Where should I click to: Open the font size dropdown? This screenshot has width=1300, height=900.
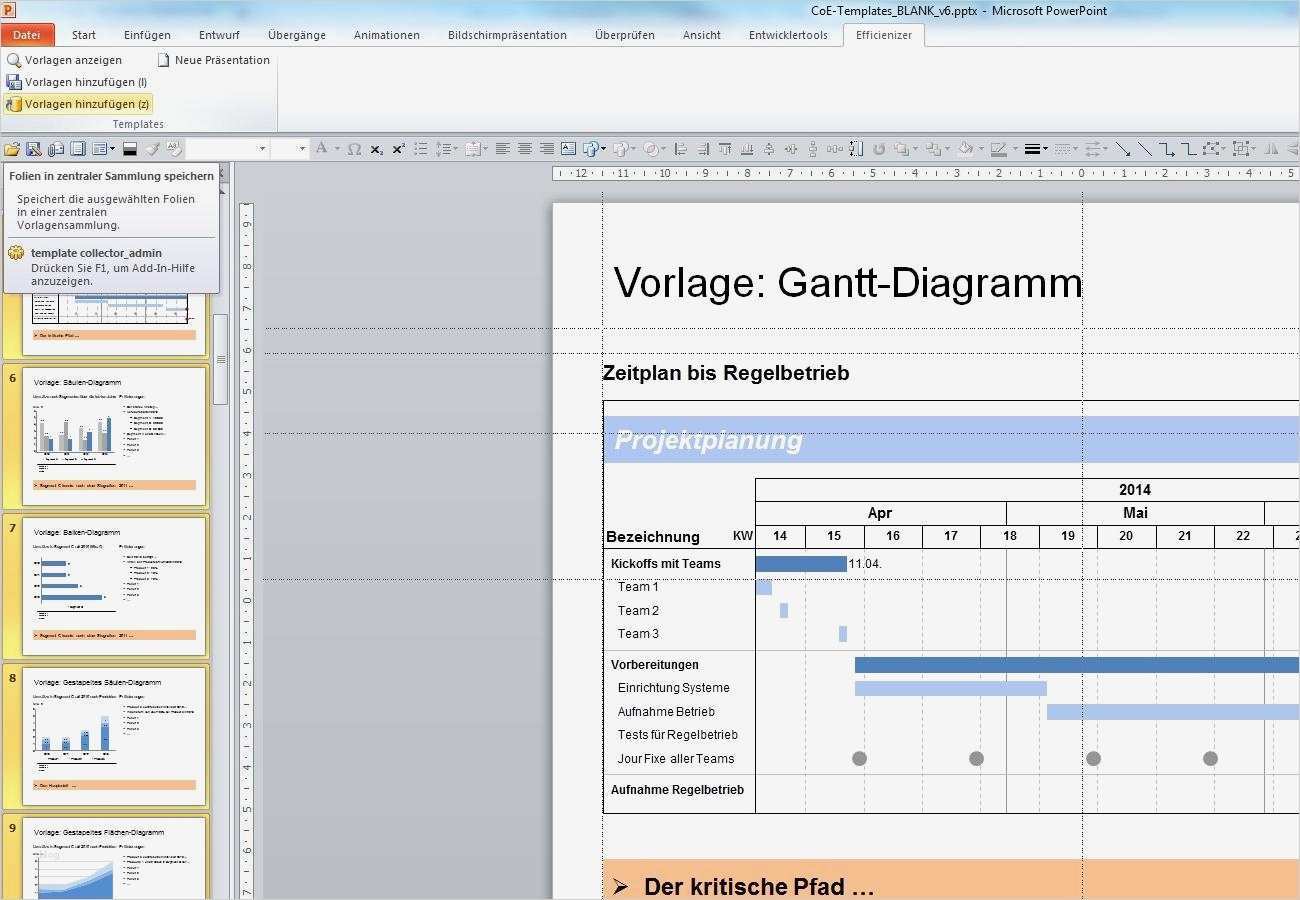pyautogui.click(x=302, y=149)
